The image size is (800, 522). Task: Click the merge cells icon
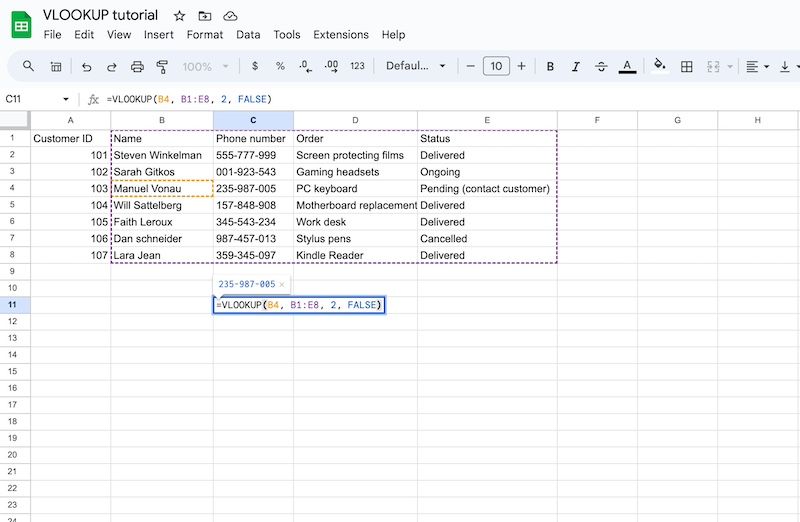coord(713,66)
